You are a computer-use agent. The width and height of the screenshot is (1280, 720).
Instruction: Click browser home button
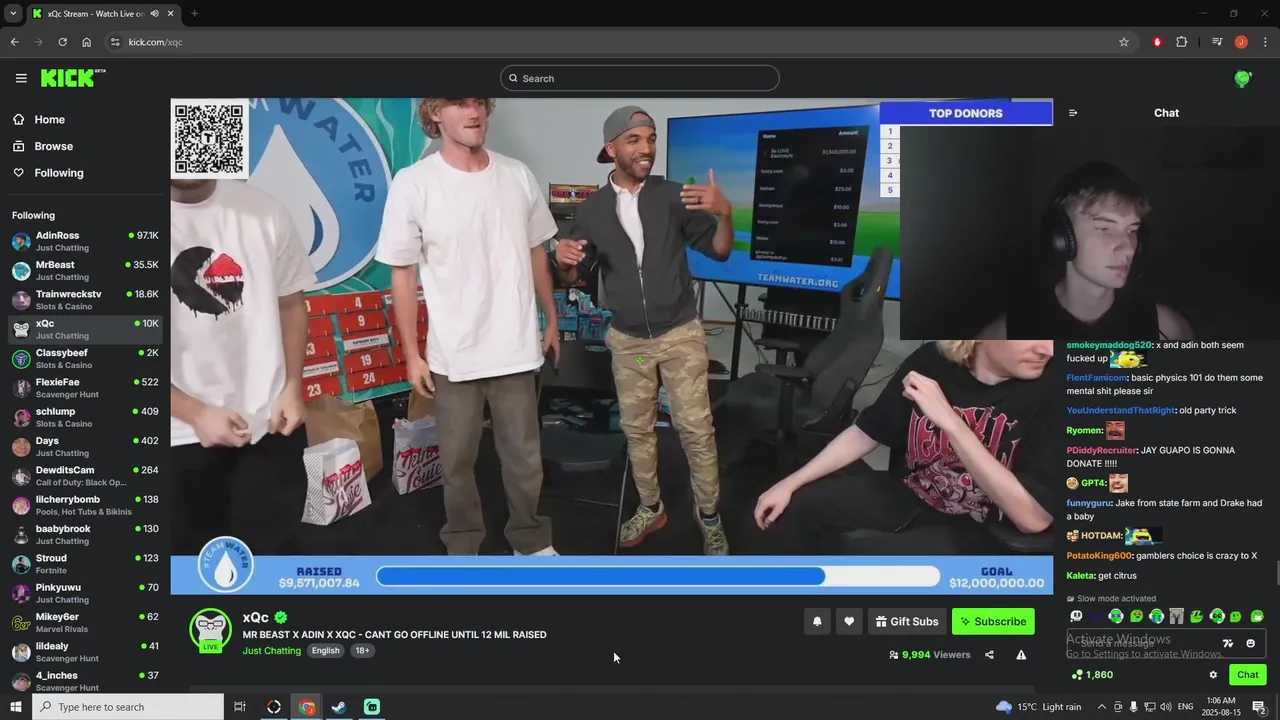coord(87,42)
